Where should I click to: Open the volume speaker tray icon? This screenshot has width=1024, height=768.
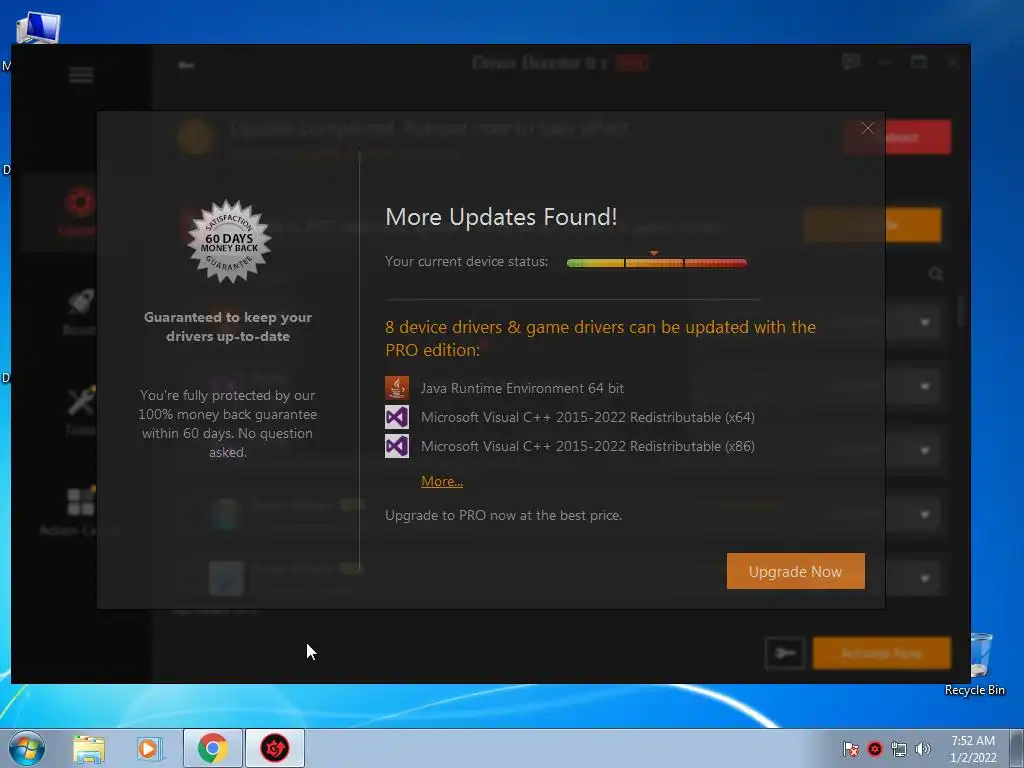[x=923, y=749]
